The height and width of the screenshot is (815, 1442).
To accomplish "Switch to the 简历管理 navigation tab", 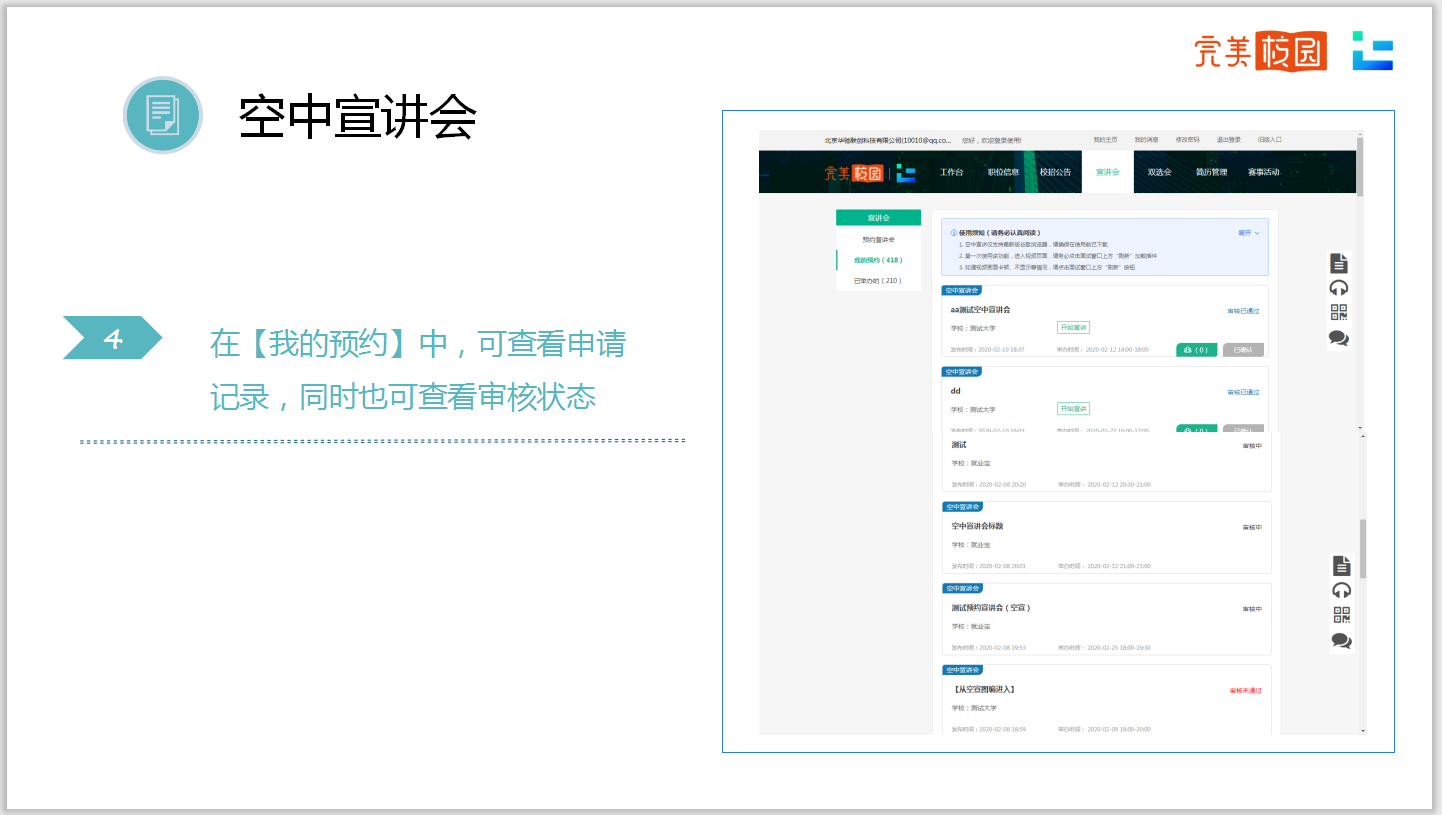I will (1211, 172).
